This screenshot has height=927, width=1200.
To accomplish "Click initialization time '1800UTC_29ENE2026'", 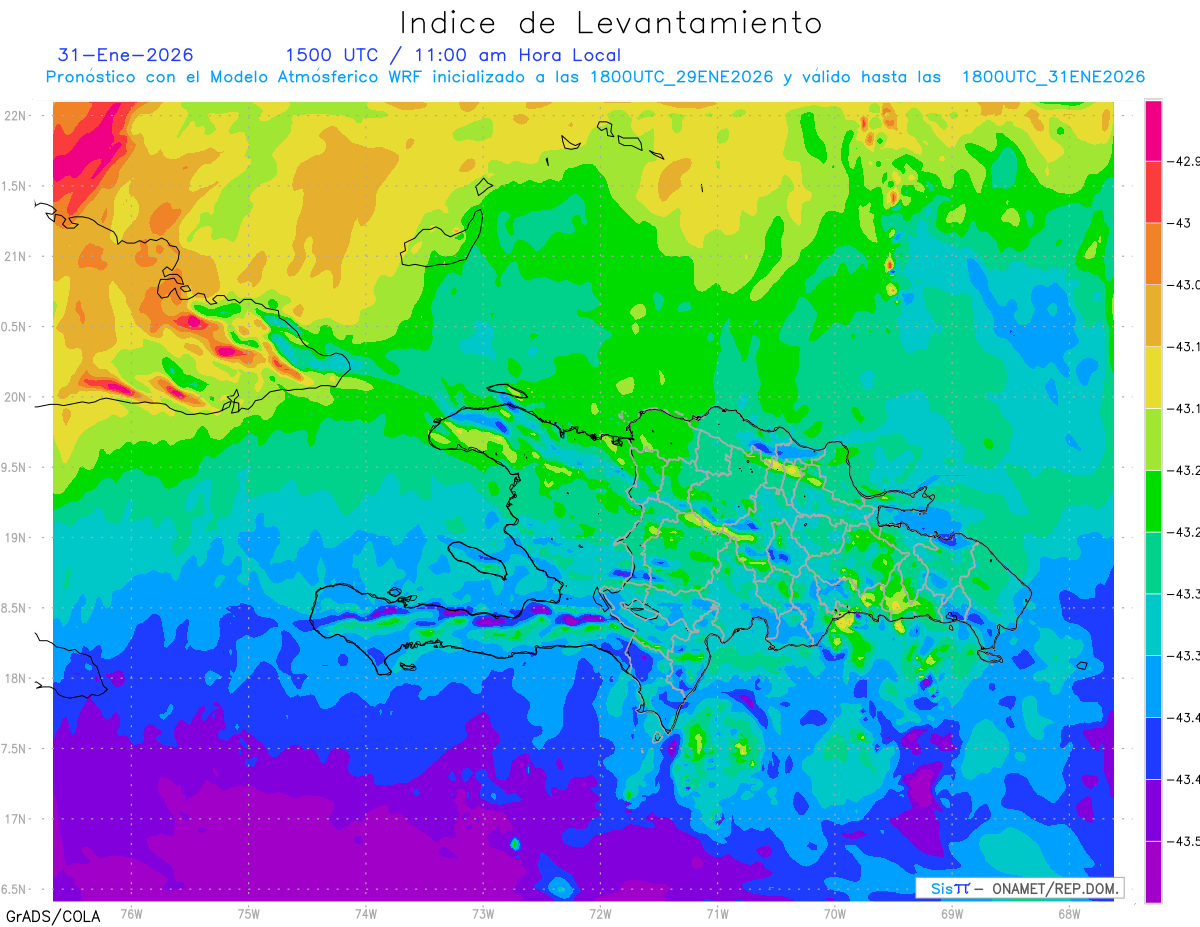I will [682, 77].
